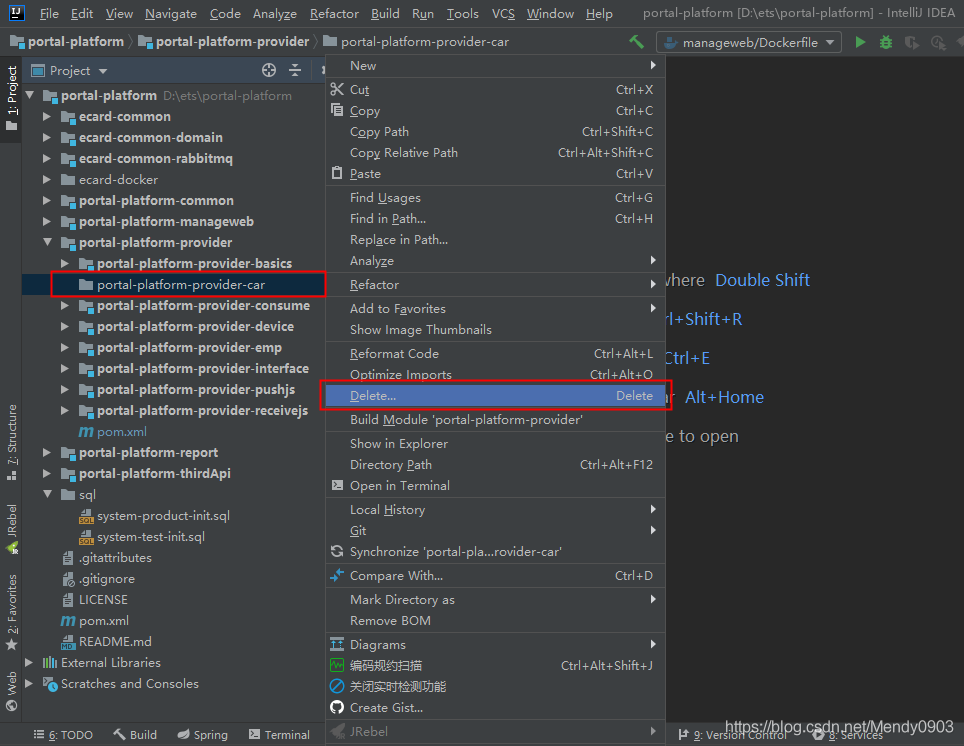
Task: Expand External Libraries node
Action: point(29,662)
